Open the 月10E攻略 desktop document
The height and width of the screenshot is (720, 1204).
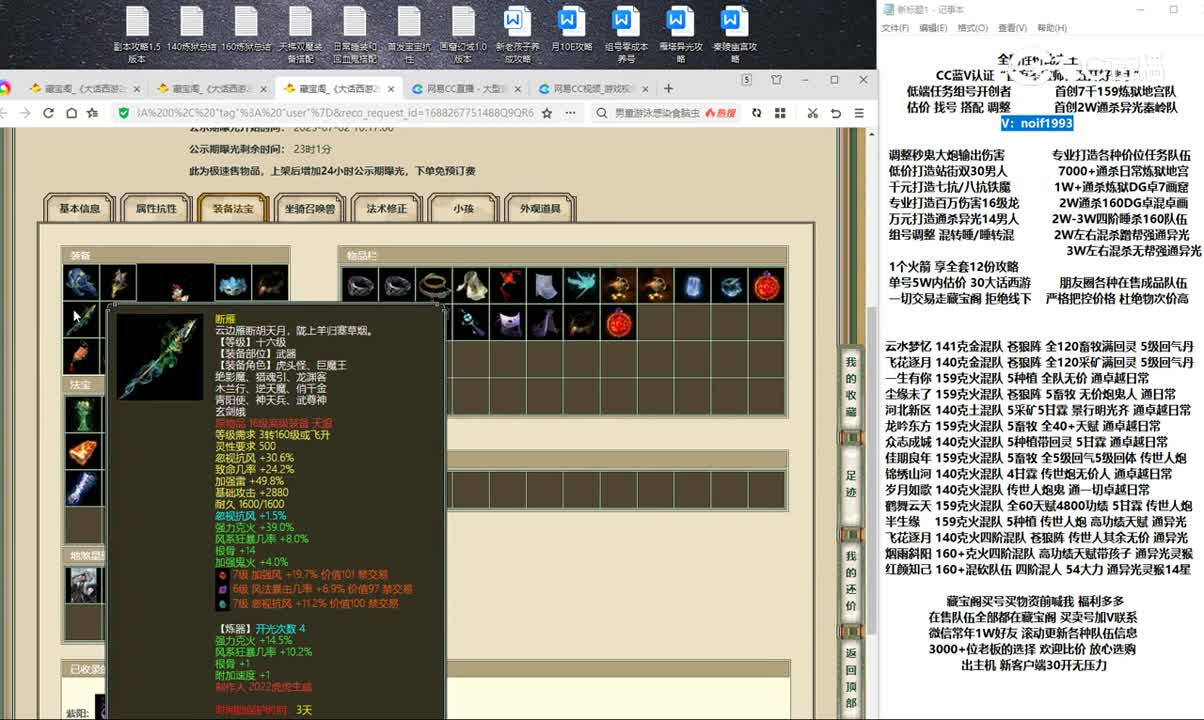point(571,30)
